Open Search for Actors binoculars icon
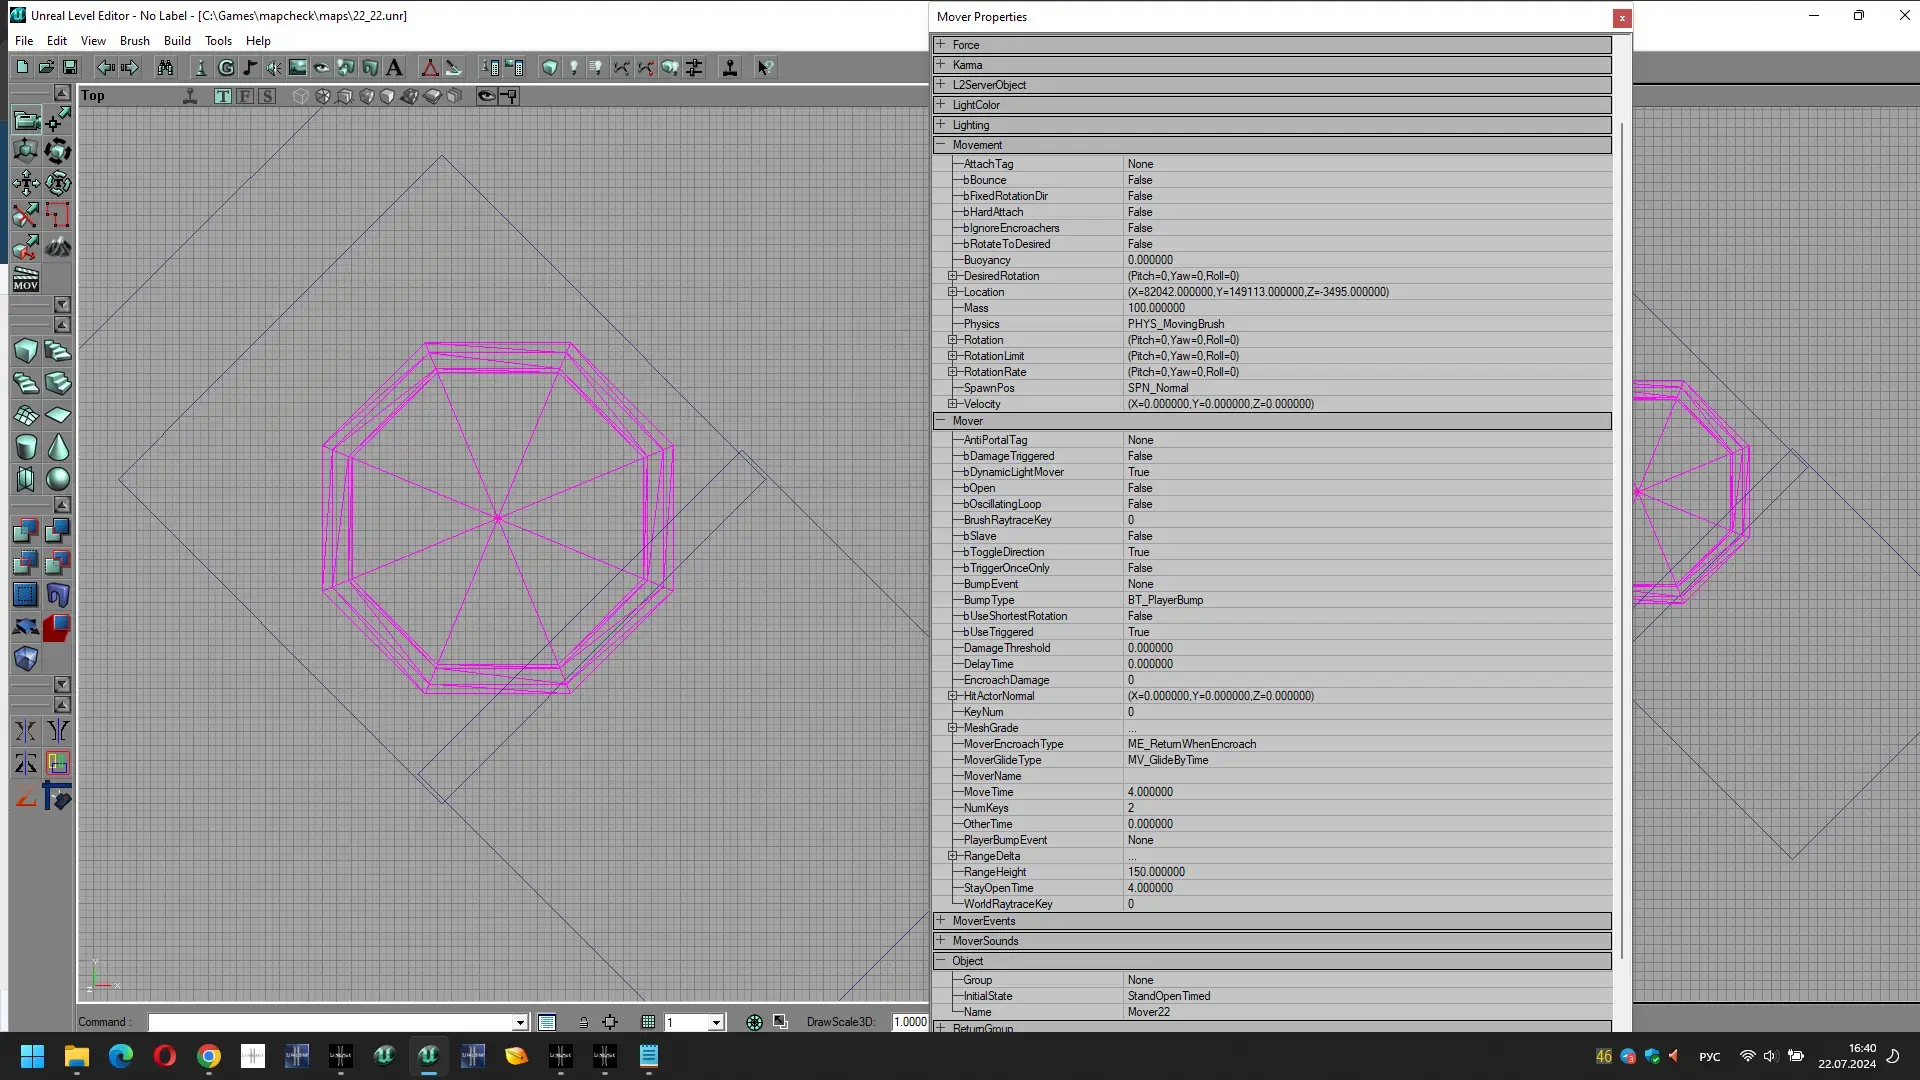The height and width of the screenshot is (1080, 1920). pyautogui.click(x=165, y=67)
